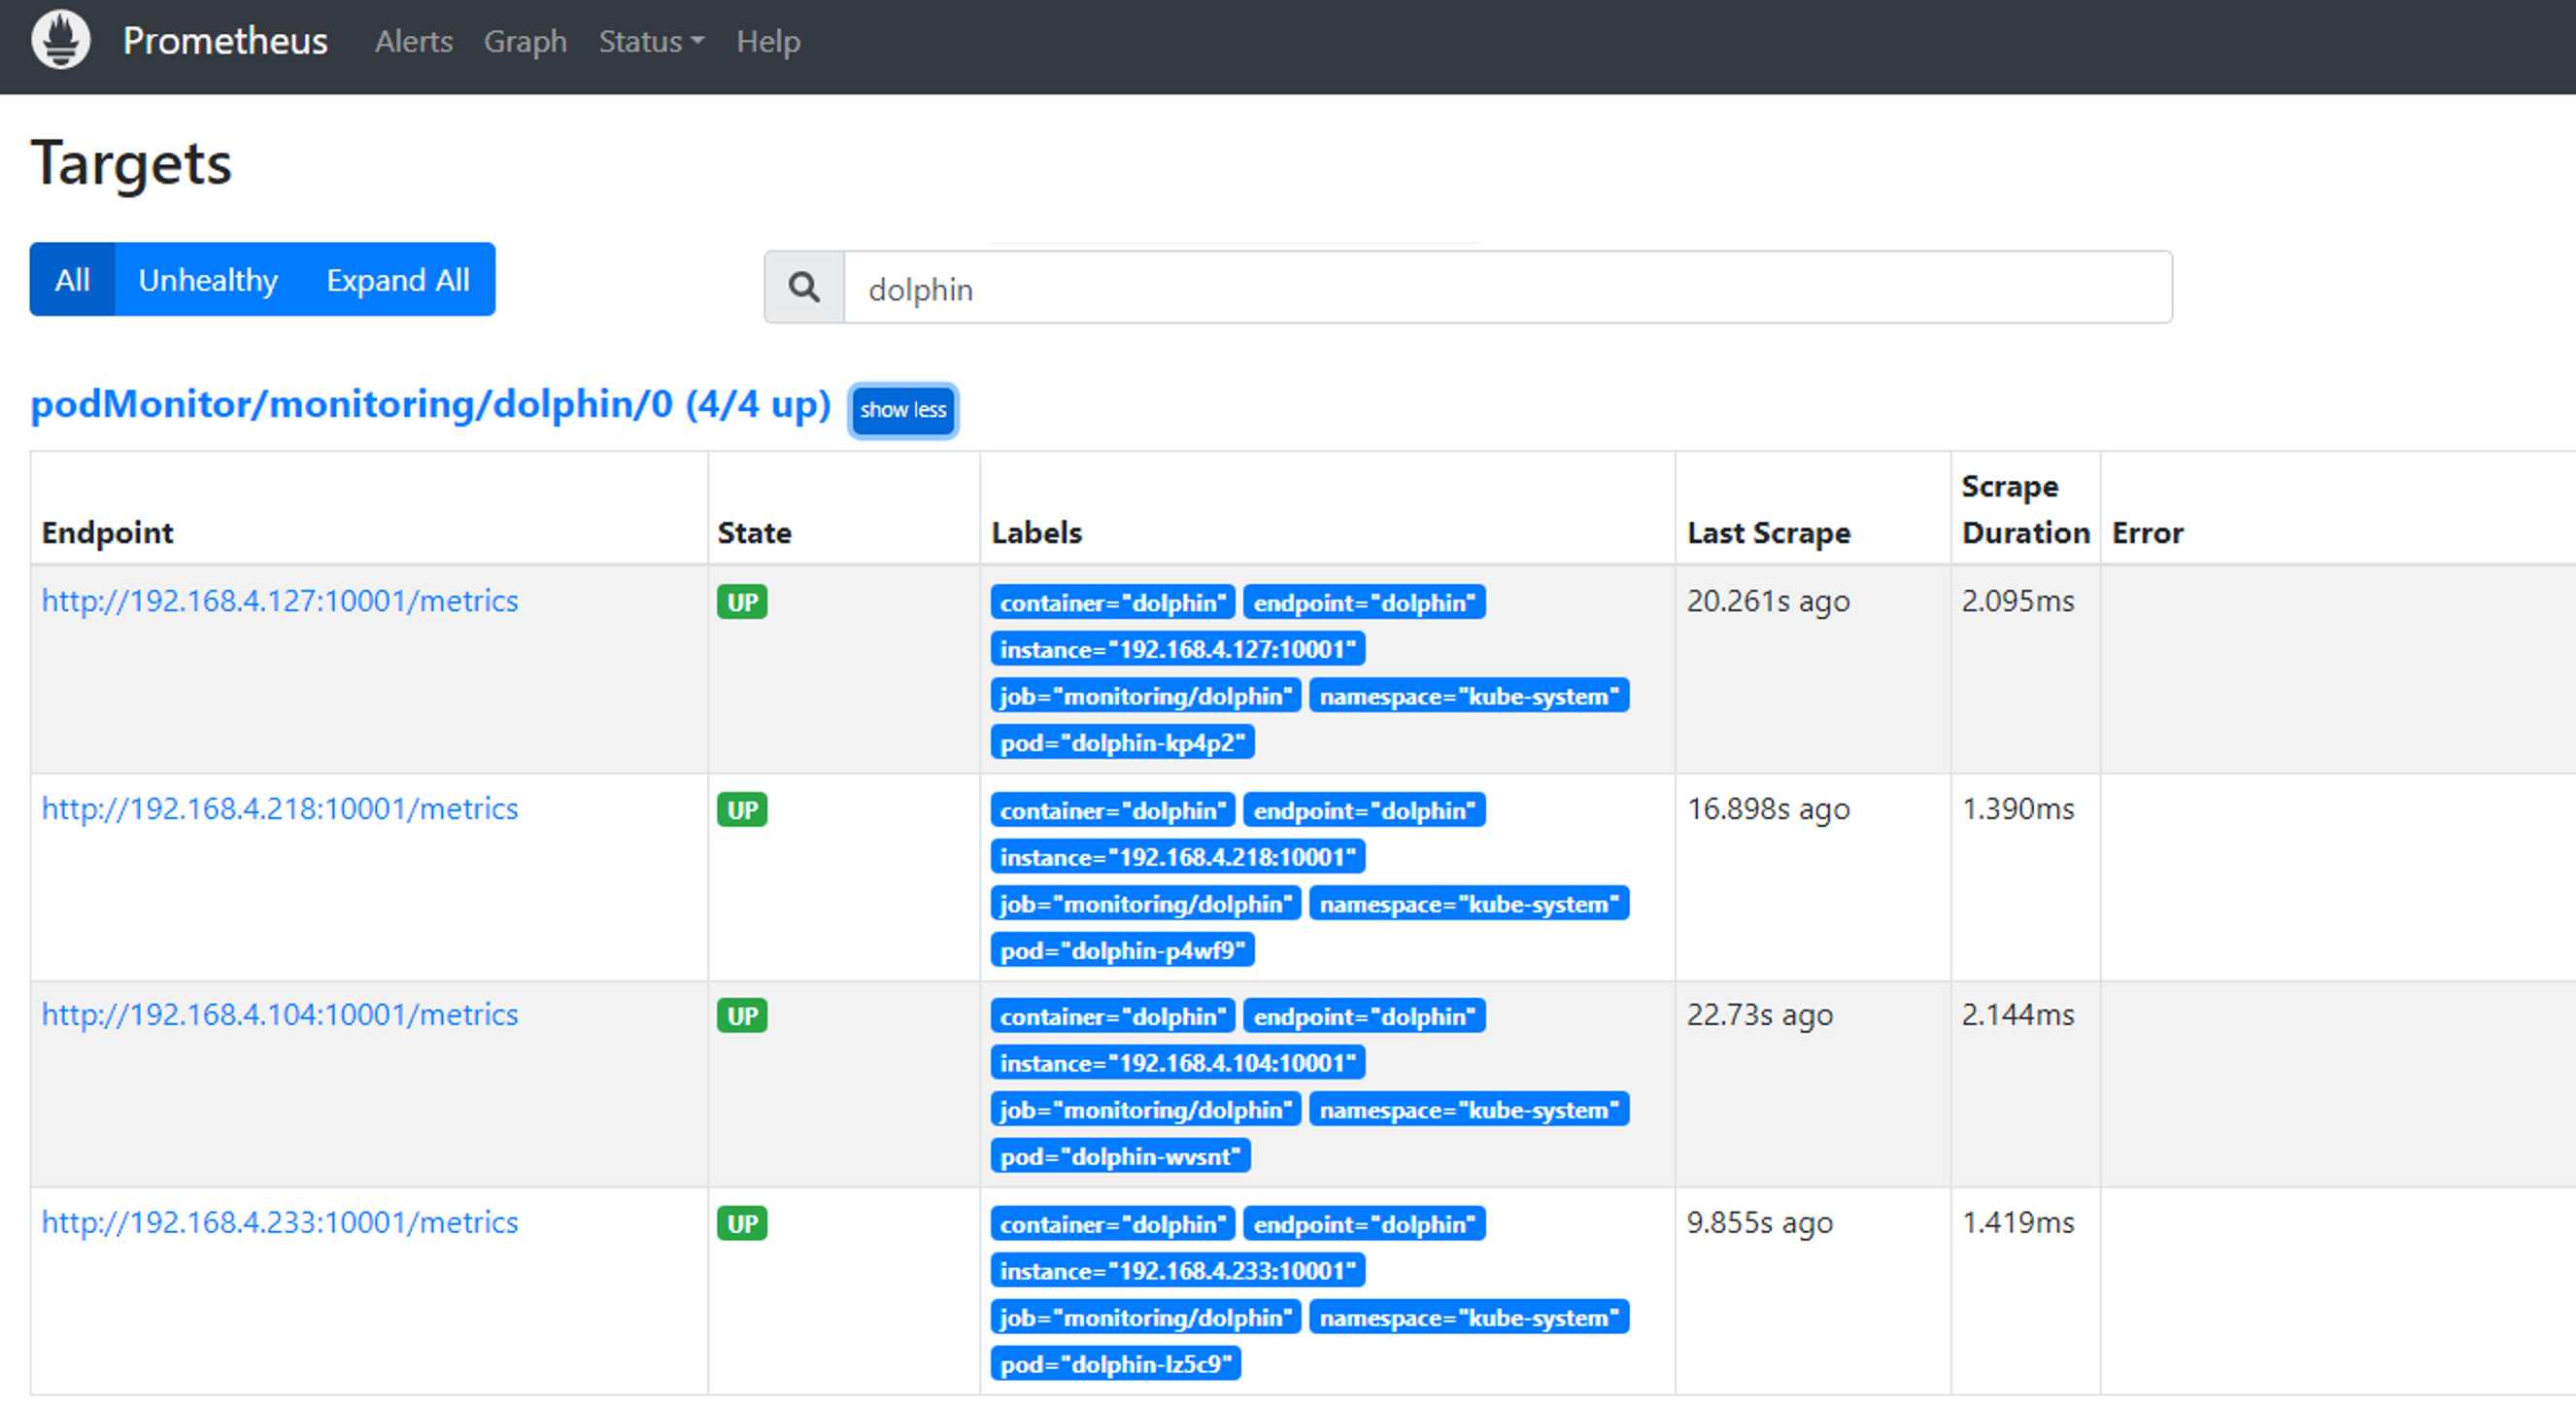
Task: Open 192.168.4.104:10001 metrics endpoint link
Action: tap(280, 1015)
